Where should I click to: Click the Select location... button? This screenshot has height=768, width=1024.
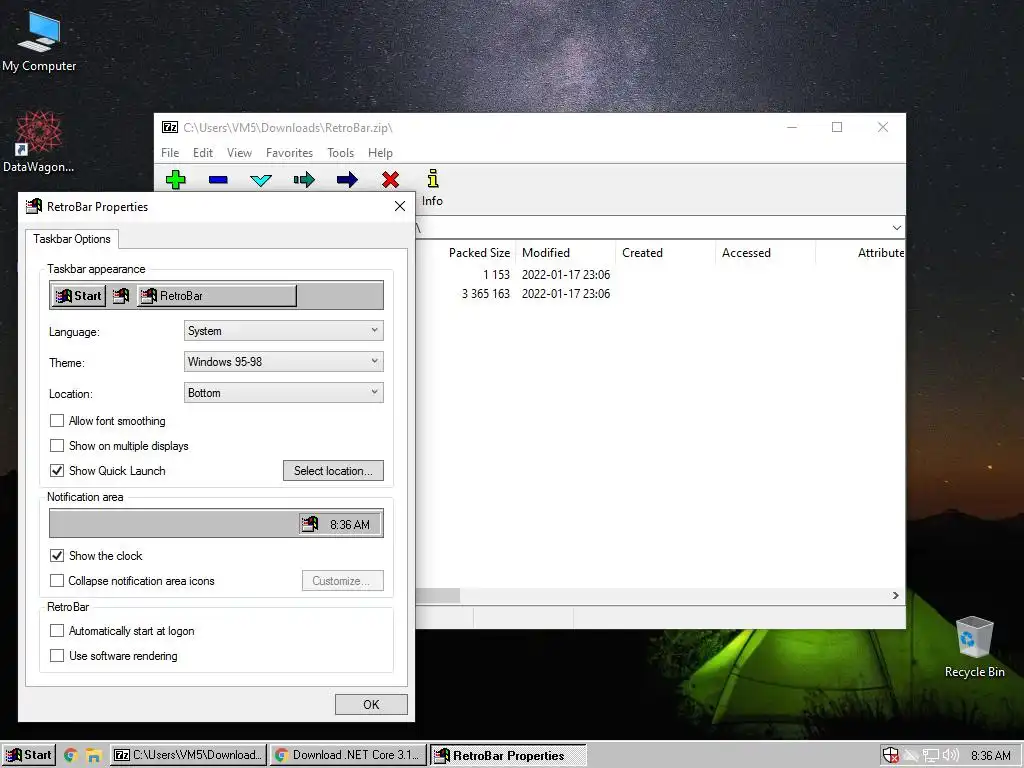[333, 470]
